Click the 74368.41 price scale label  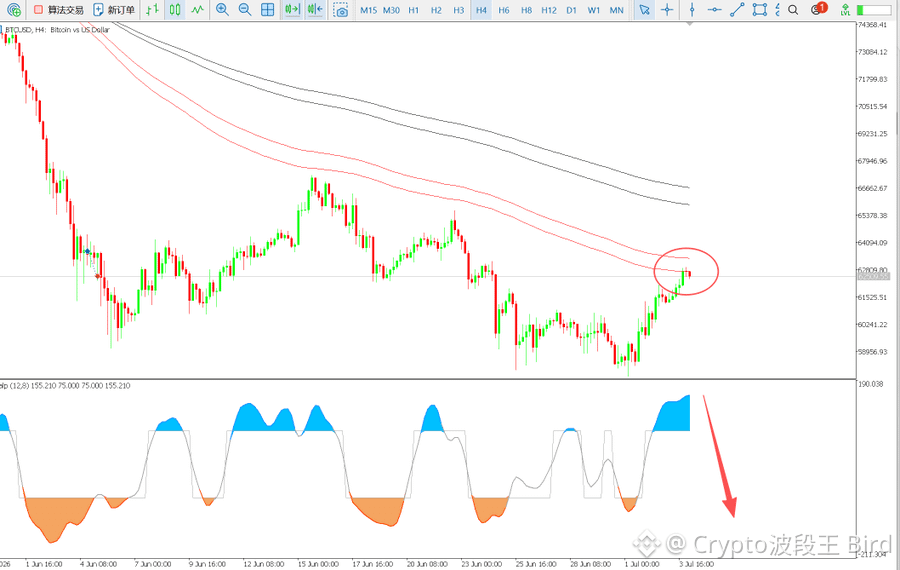(x=872, y=25)
